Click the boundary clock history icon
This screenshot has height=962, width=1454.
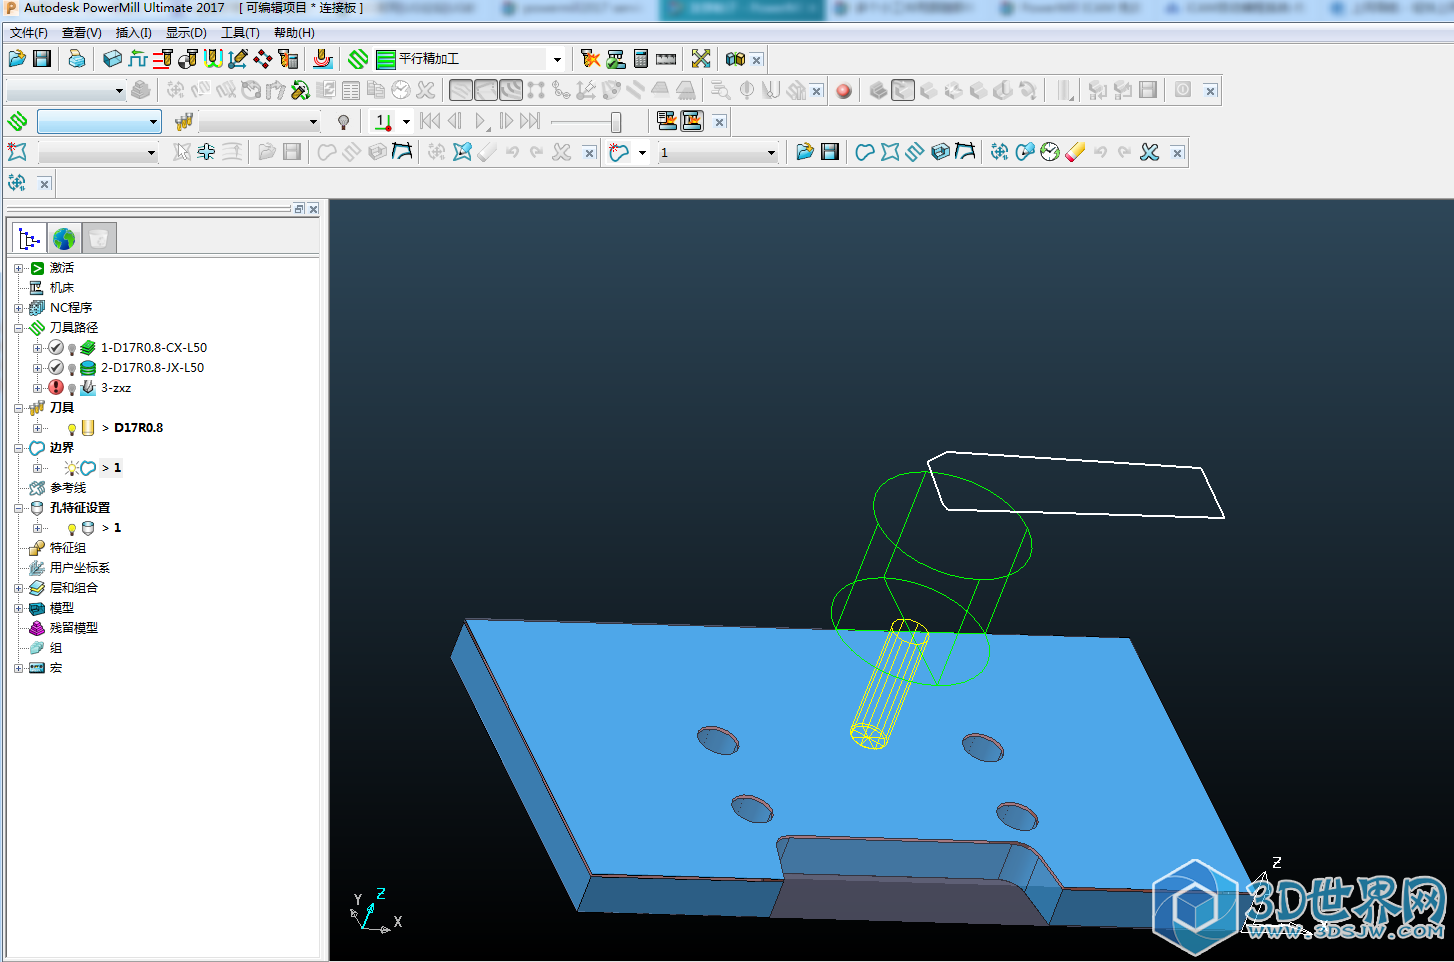tap(1050, 152)
